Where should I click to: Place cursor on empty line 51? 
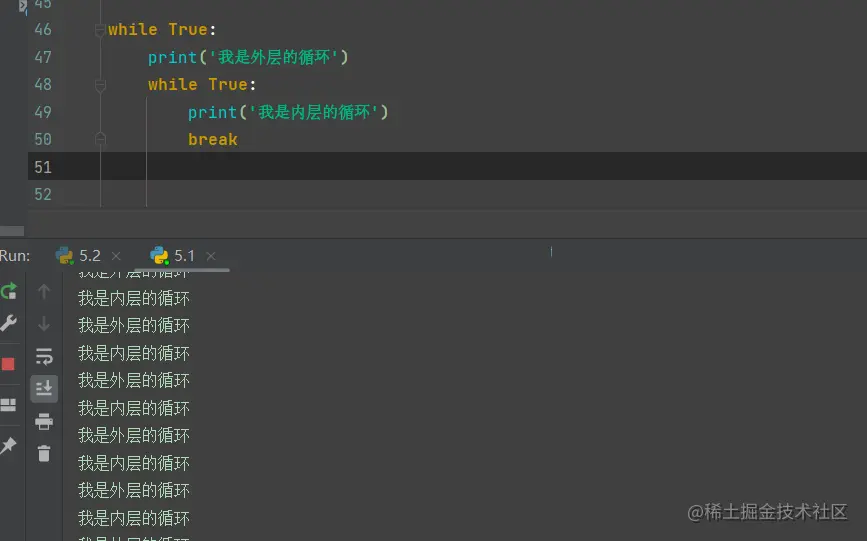pos(447,167)
